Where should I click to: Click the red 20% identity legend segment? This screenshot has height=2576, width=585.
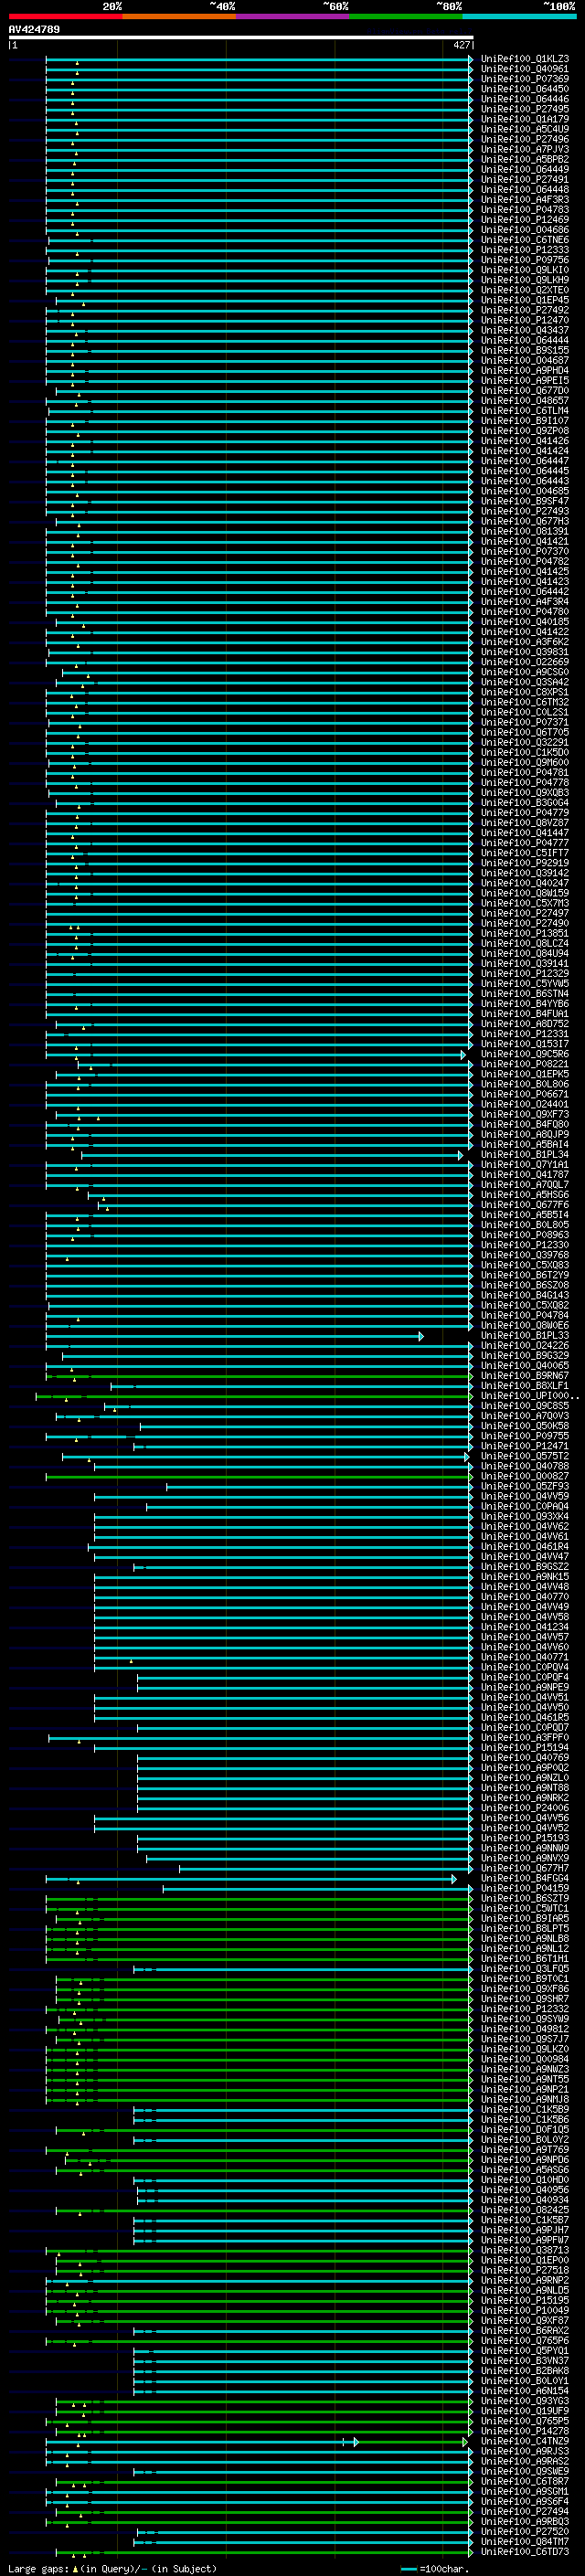[x=65, y=17]
